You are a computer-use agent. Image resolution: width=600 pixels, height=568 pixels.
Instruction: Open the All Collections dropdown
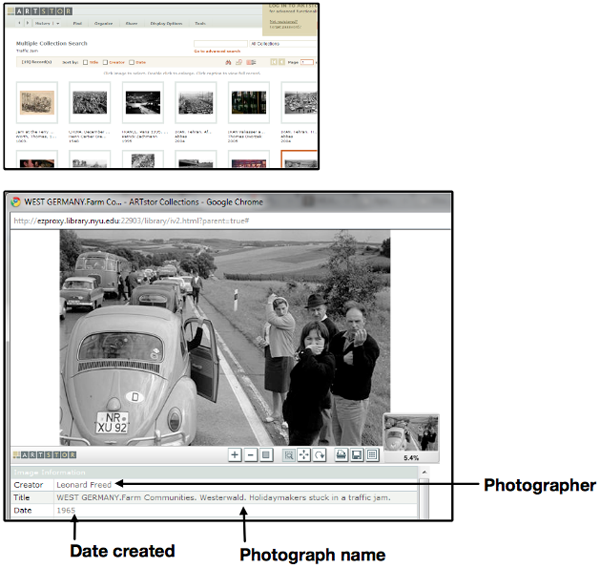pyautogui.click(x=280, y=44)
